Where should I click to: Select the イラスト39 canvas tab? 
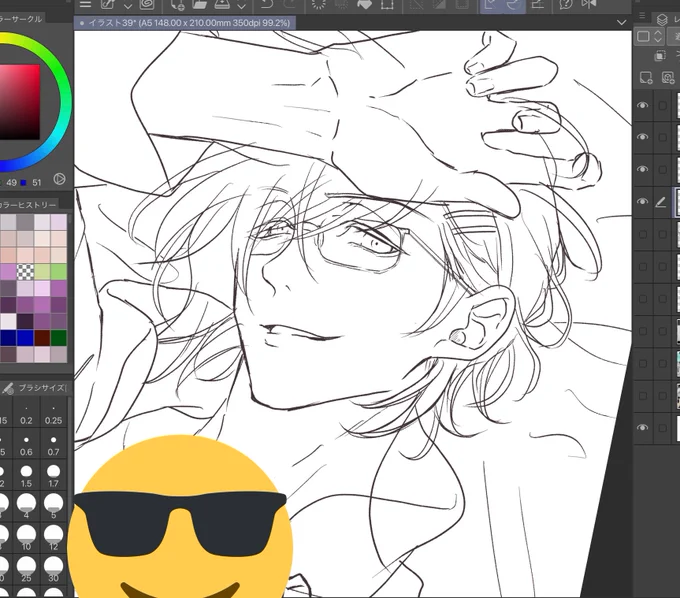[185, 23]
